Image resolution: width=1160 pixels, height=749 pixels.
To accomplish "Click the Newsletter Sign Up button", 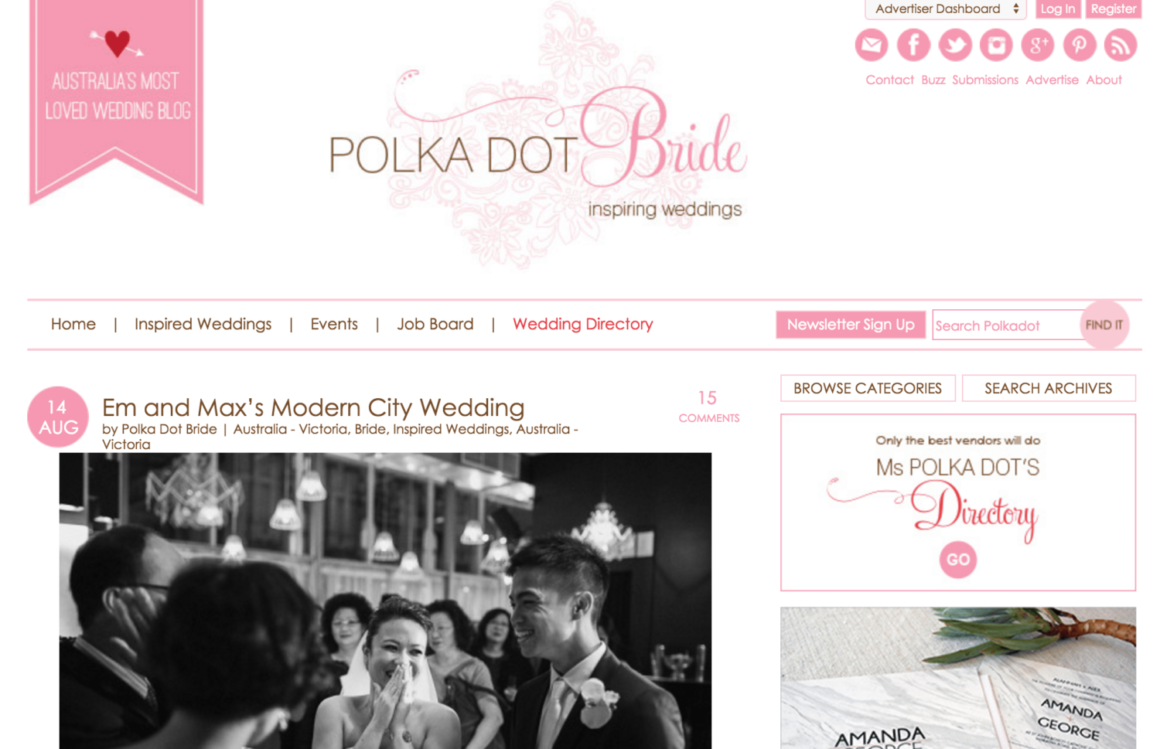I will (x=851, y=325).
